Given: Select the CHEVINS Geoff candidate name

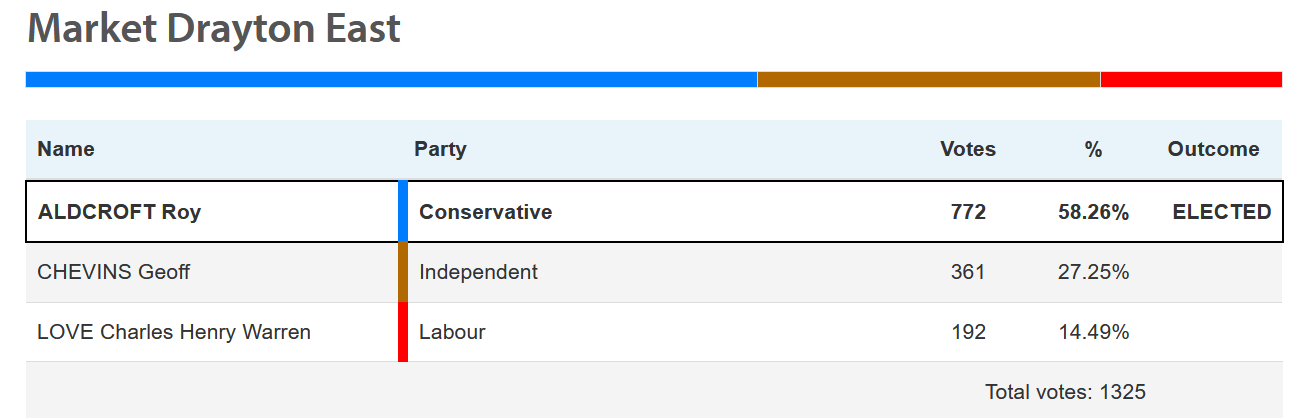Looking at the screenshot, I should tap(113, 272).
